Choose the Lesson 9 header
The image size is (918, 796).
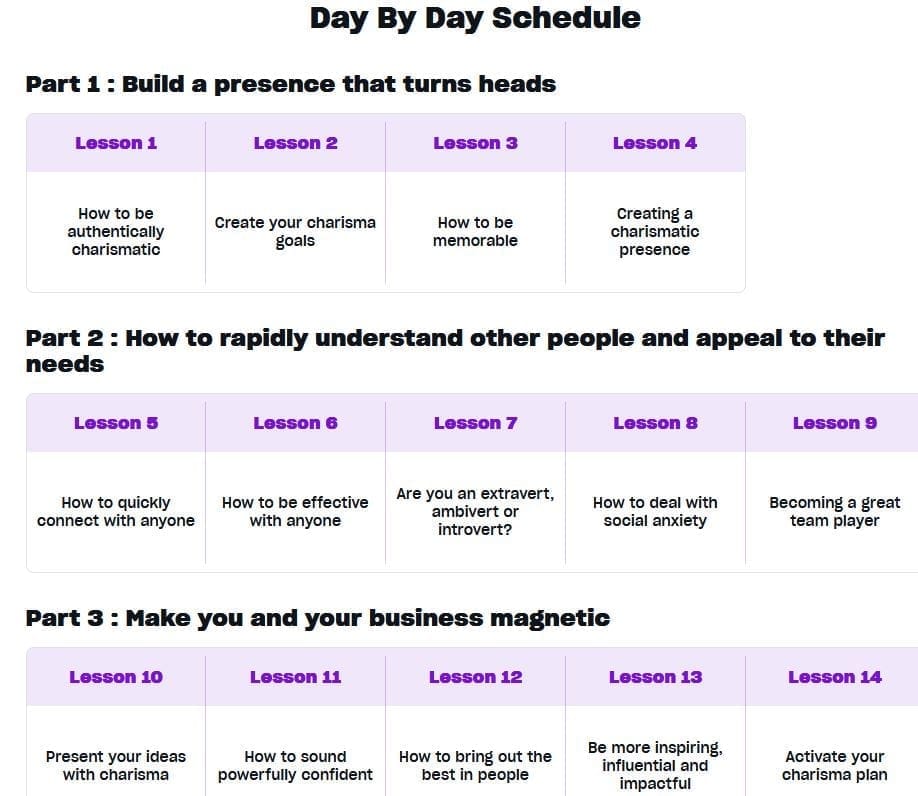tap(834, 423)
